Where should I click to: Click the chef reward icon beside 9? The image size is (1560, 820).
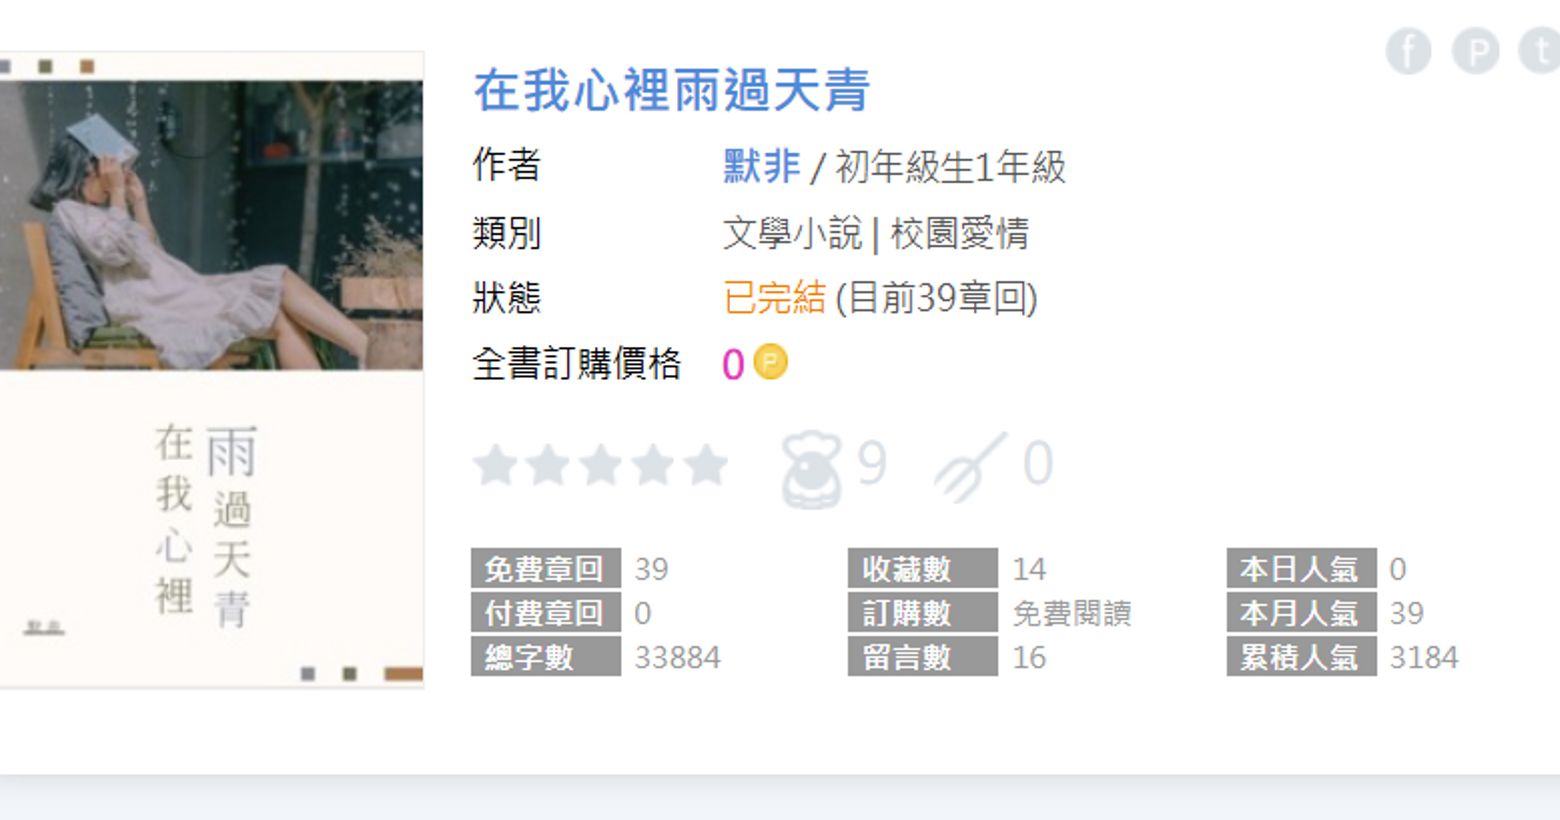[x=811, y=467]
